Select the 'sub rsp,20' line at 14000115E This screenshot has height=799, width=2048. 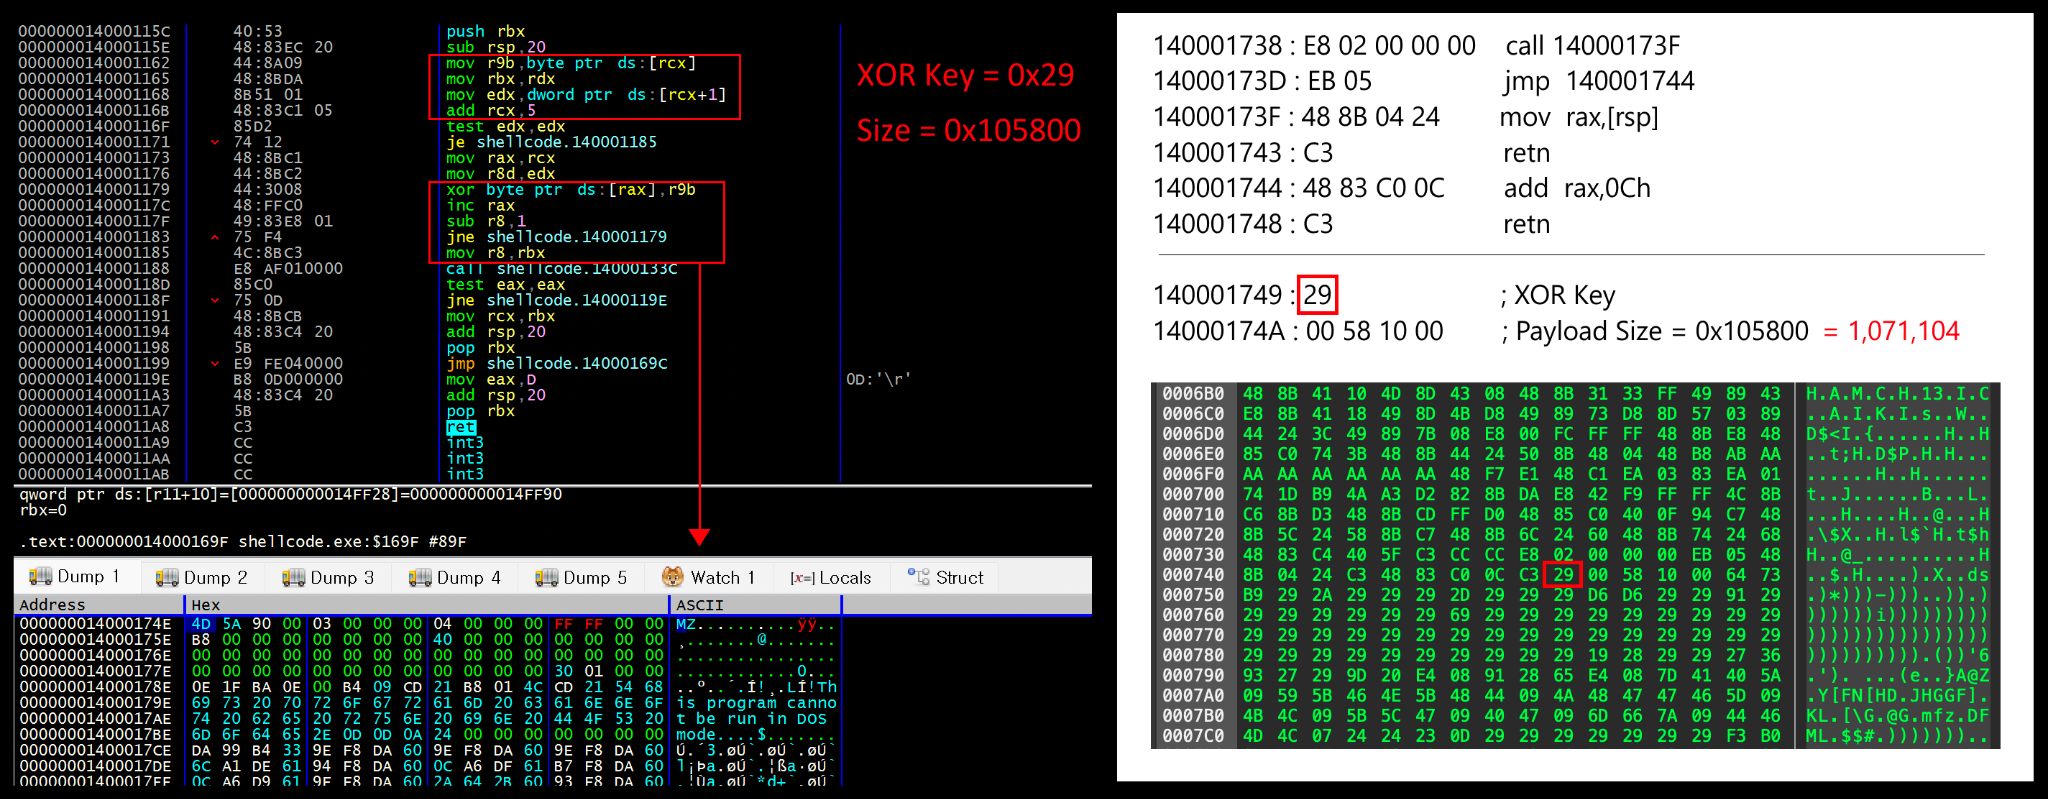click(496, 47)
